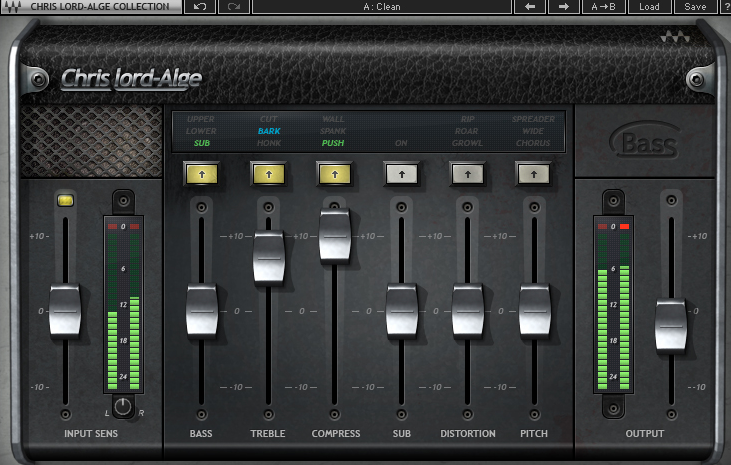Click the DISTORTION label under fader
This screenshot has height=465, width=731.
(468, 434)
